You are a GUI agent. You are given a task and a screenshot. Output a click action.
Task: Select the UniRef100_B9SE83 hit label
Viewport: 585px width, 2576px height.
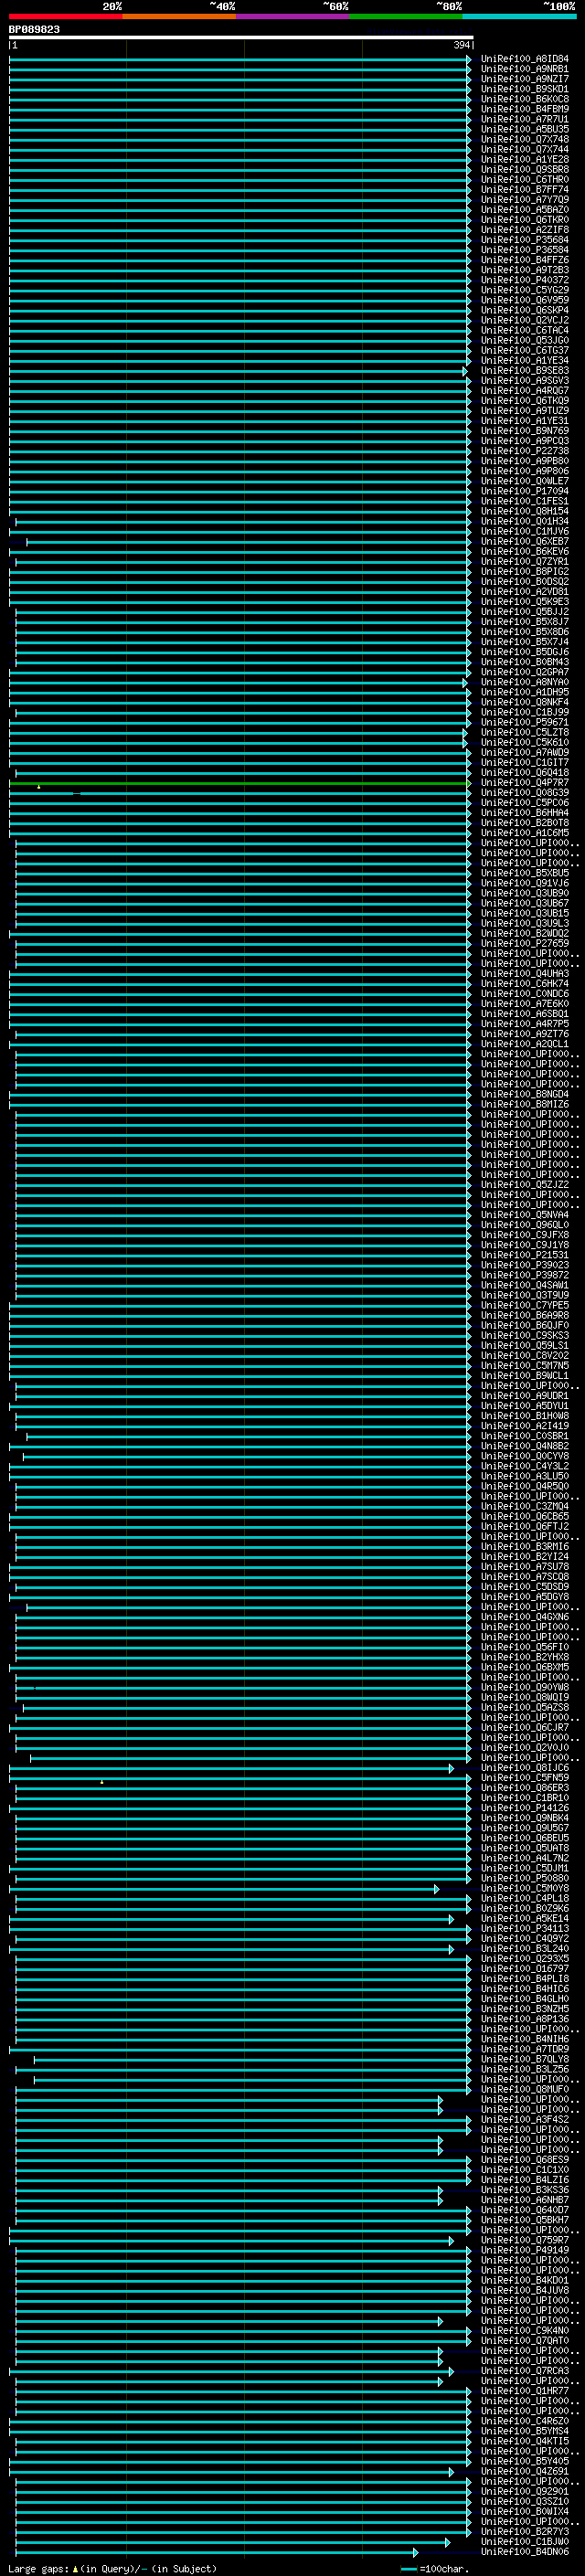[525, 371]
